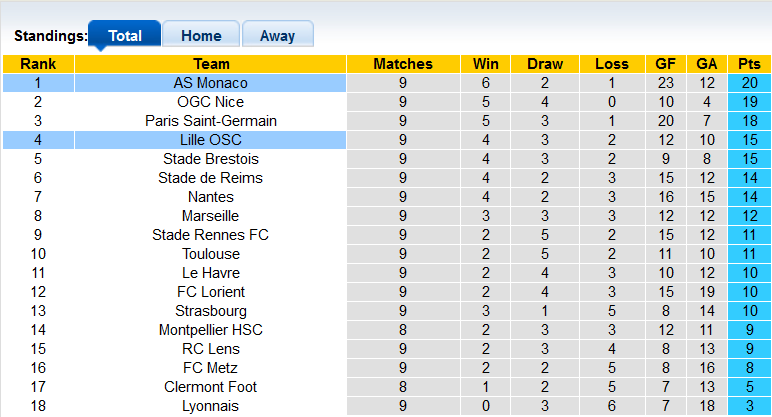772x417 pixels.
Task: Click the Rank column header
Action: click(x=38, y=64)
